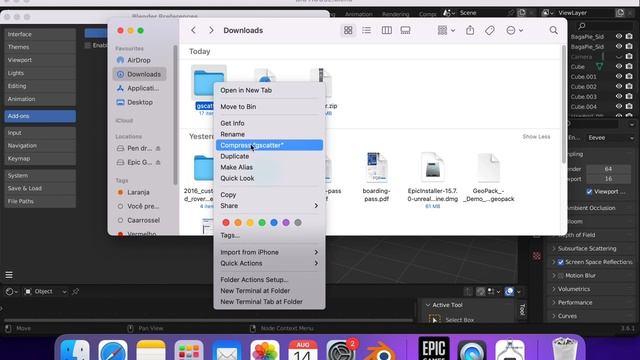Open the Object mode dropdown
Screen dimensions: 640x360
click(x=45, y=291)
